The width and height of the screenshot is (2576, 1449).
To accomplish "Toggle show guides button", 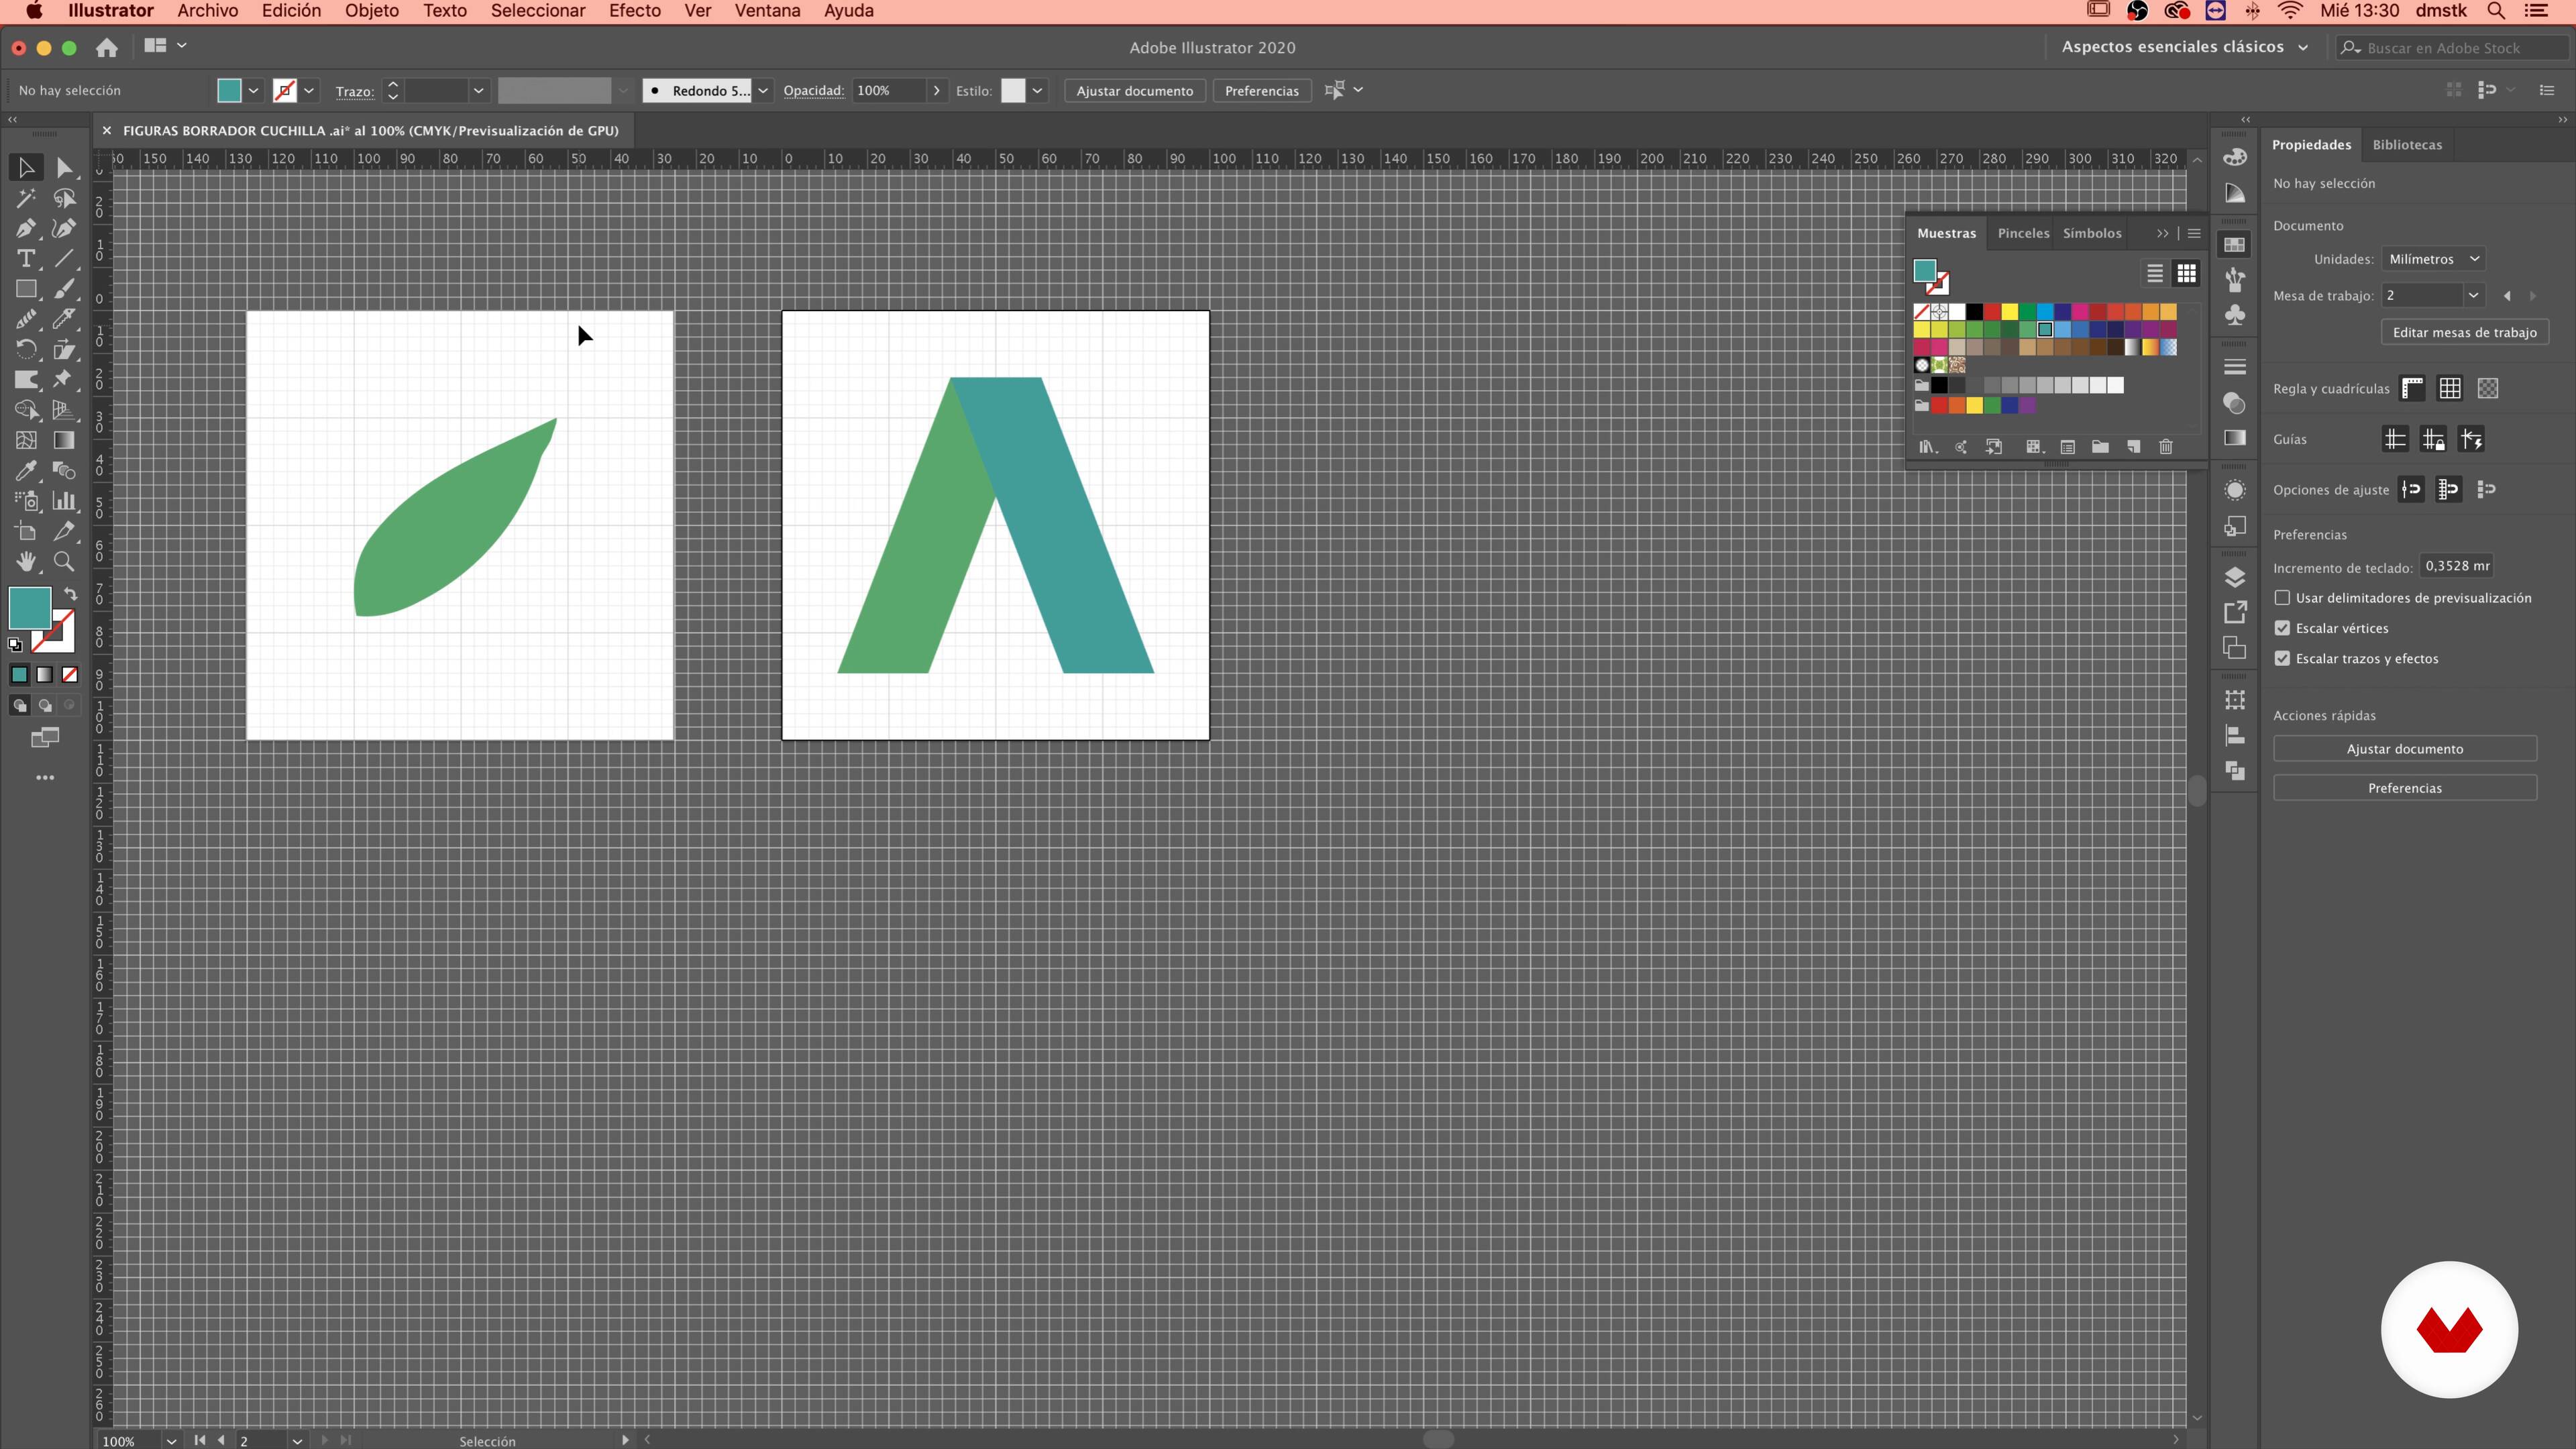I will (2395, 439).
